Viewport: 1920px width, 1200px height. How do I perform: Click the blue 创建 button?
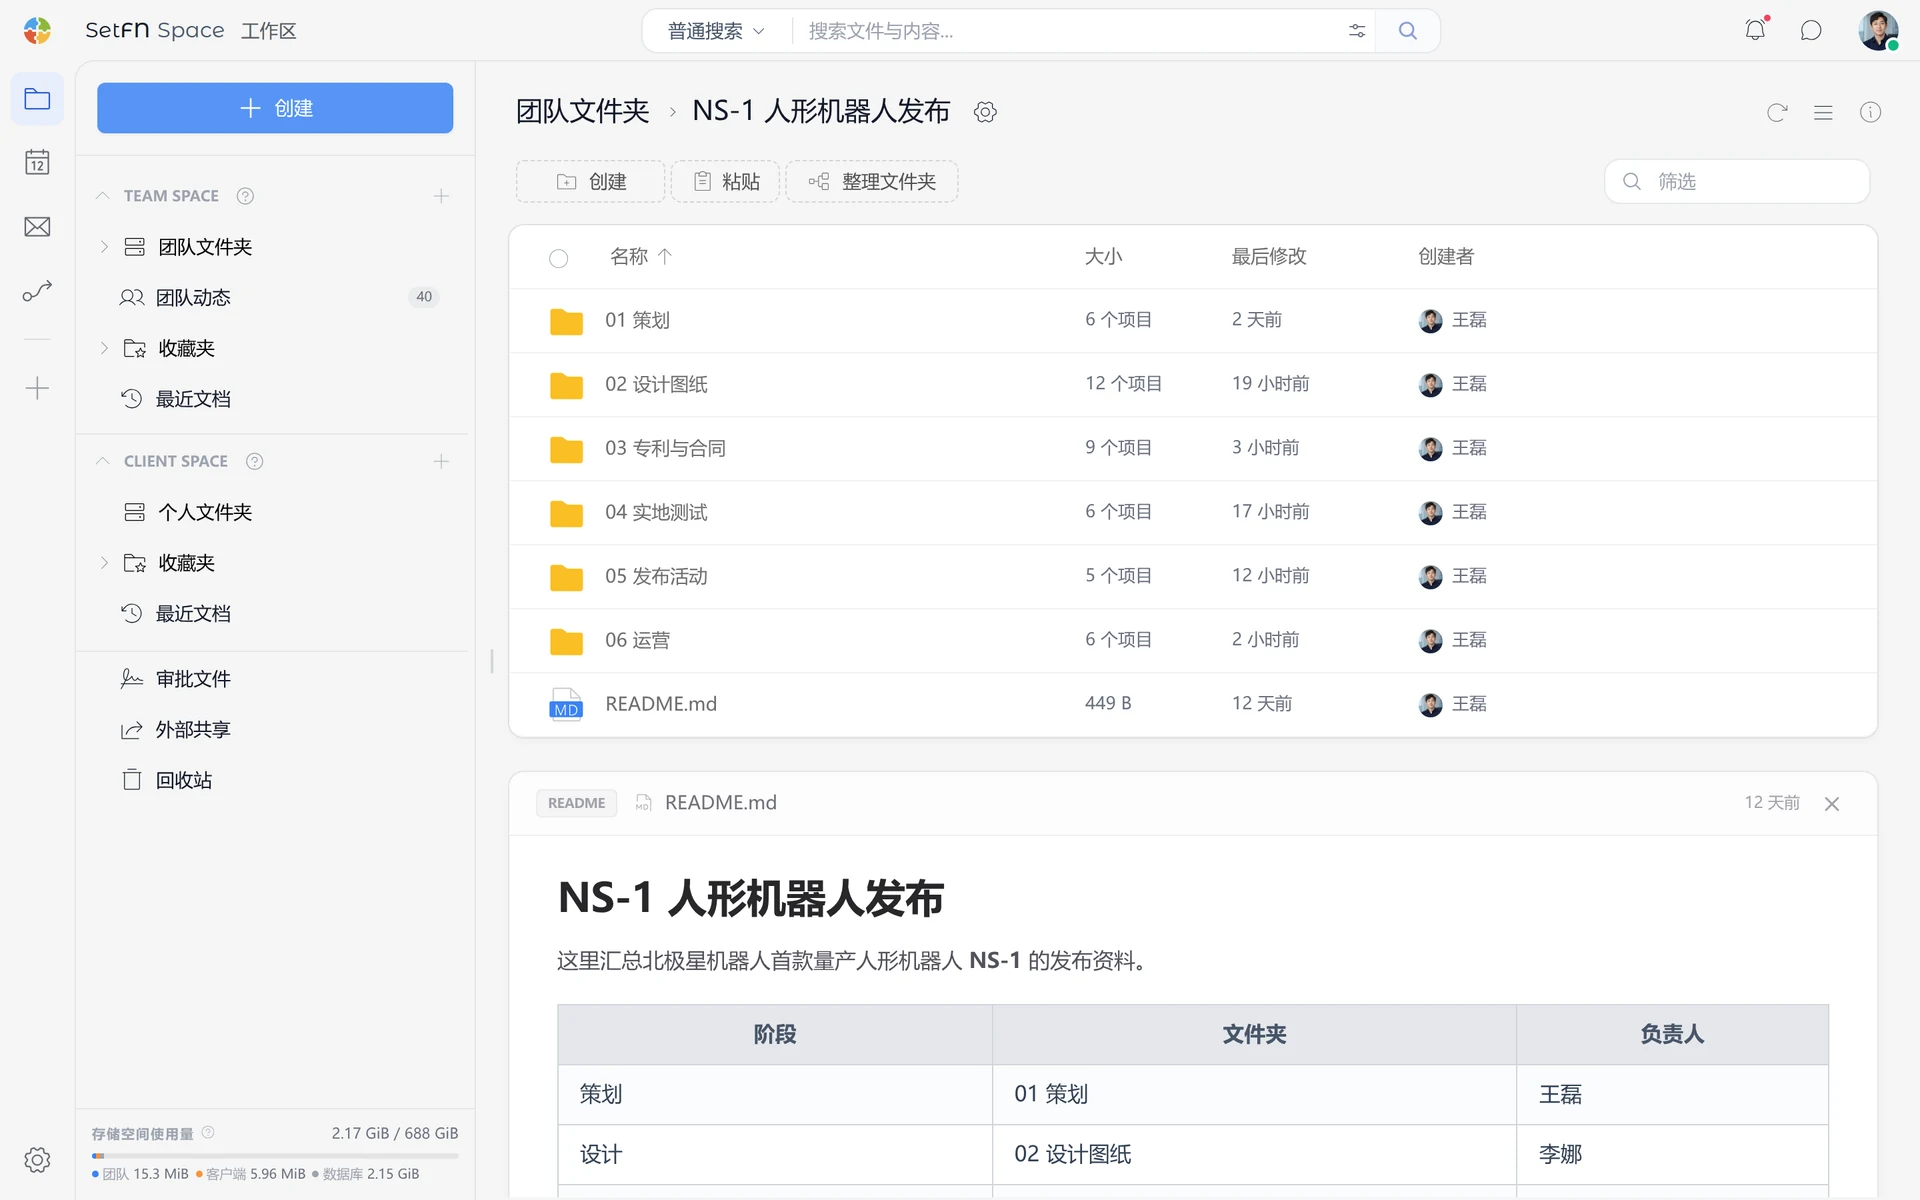click(x=275, y=108)
